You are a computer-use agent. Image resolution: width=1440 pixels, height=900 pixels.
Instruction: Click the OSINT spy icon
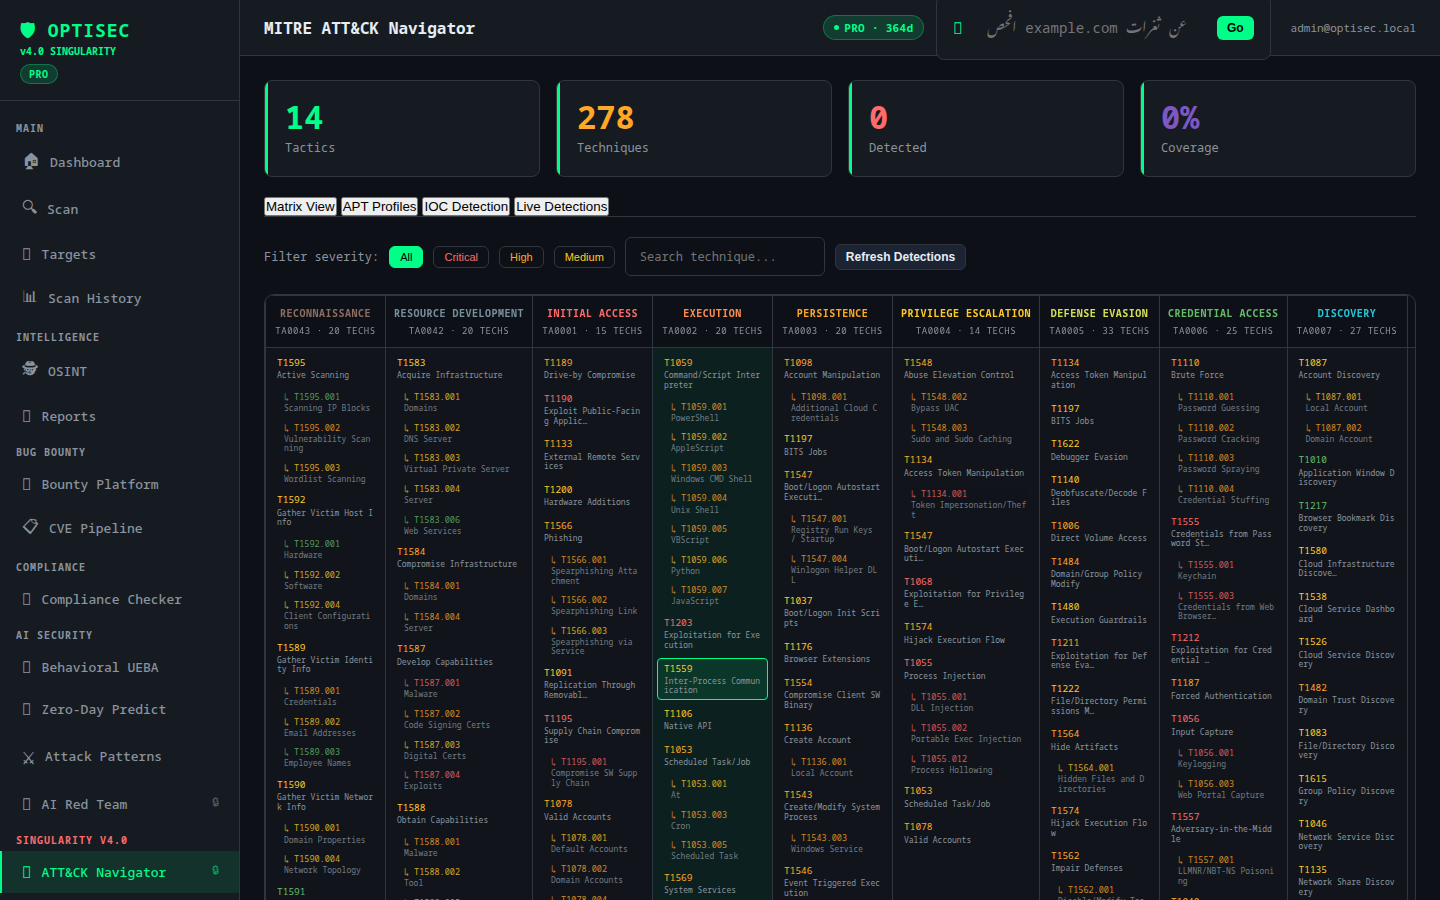point(30,369)
